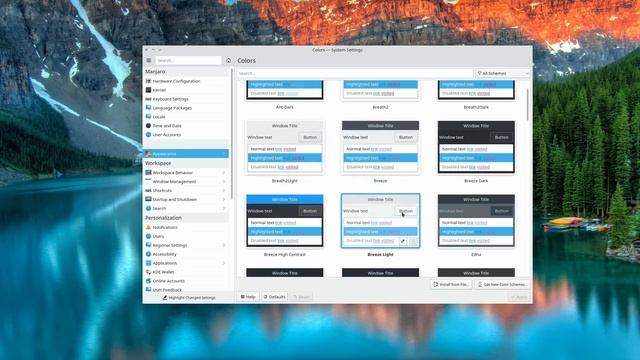Click the Accessibility icon
The width and height of the screenshot is (640, 360).
tap(148, 254)
